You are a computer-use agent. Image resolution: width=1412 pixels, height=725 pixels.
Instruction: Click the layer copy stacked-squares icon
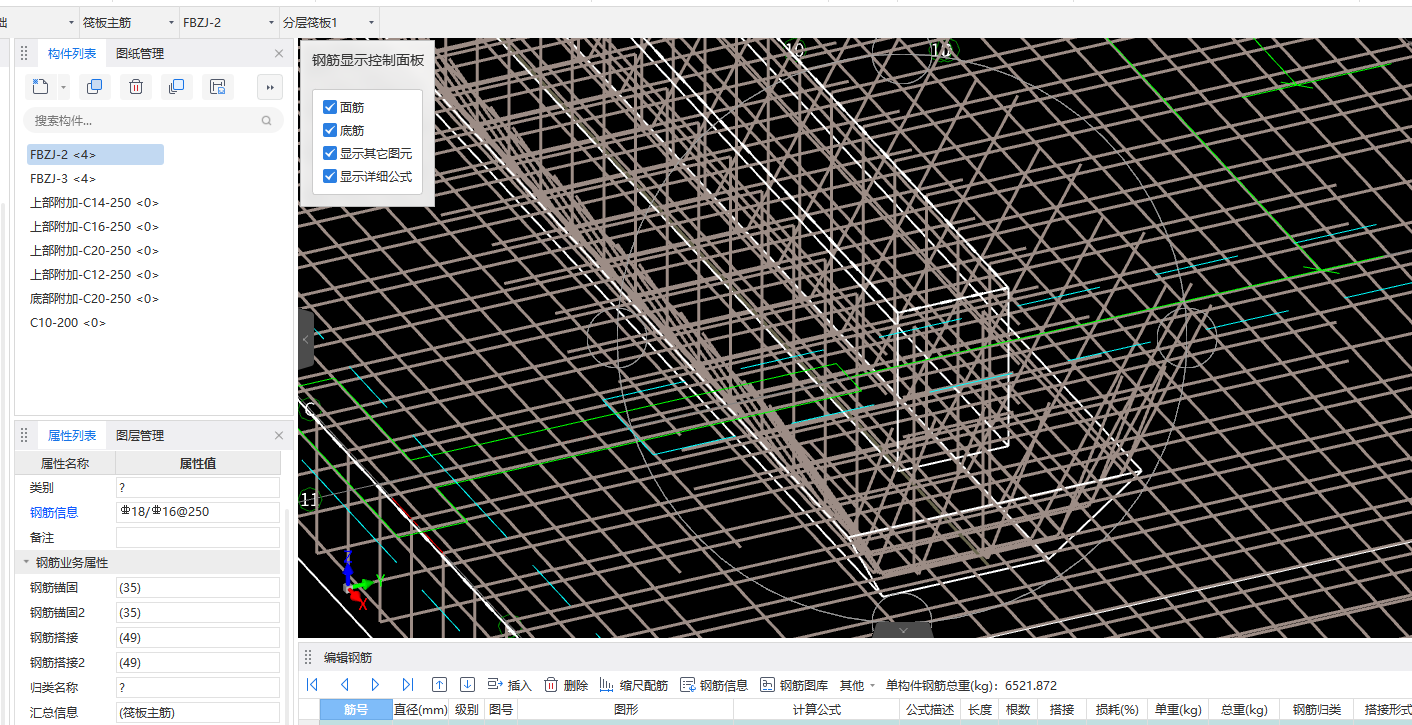176,87
